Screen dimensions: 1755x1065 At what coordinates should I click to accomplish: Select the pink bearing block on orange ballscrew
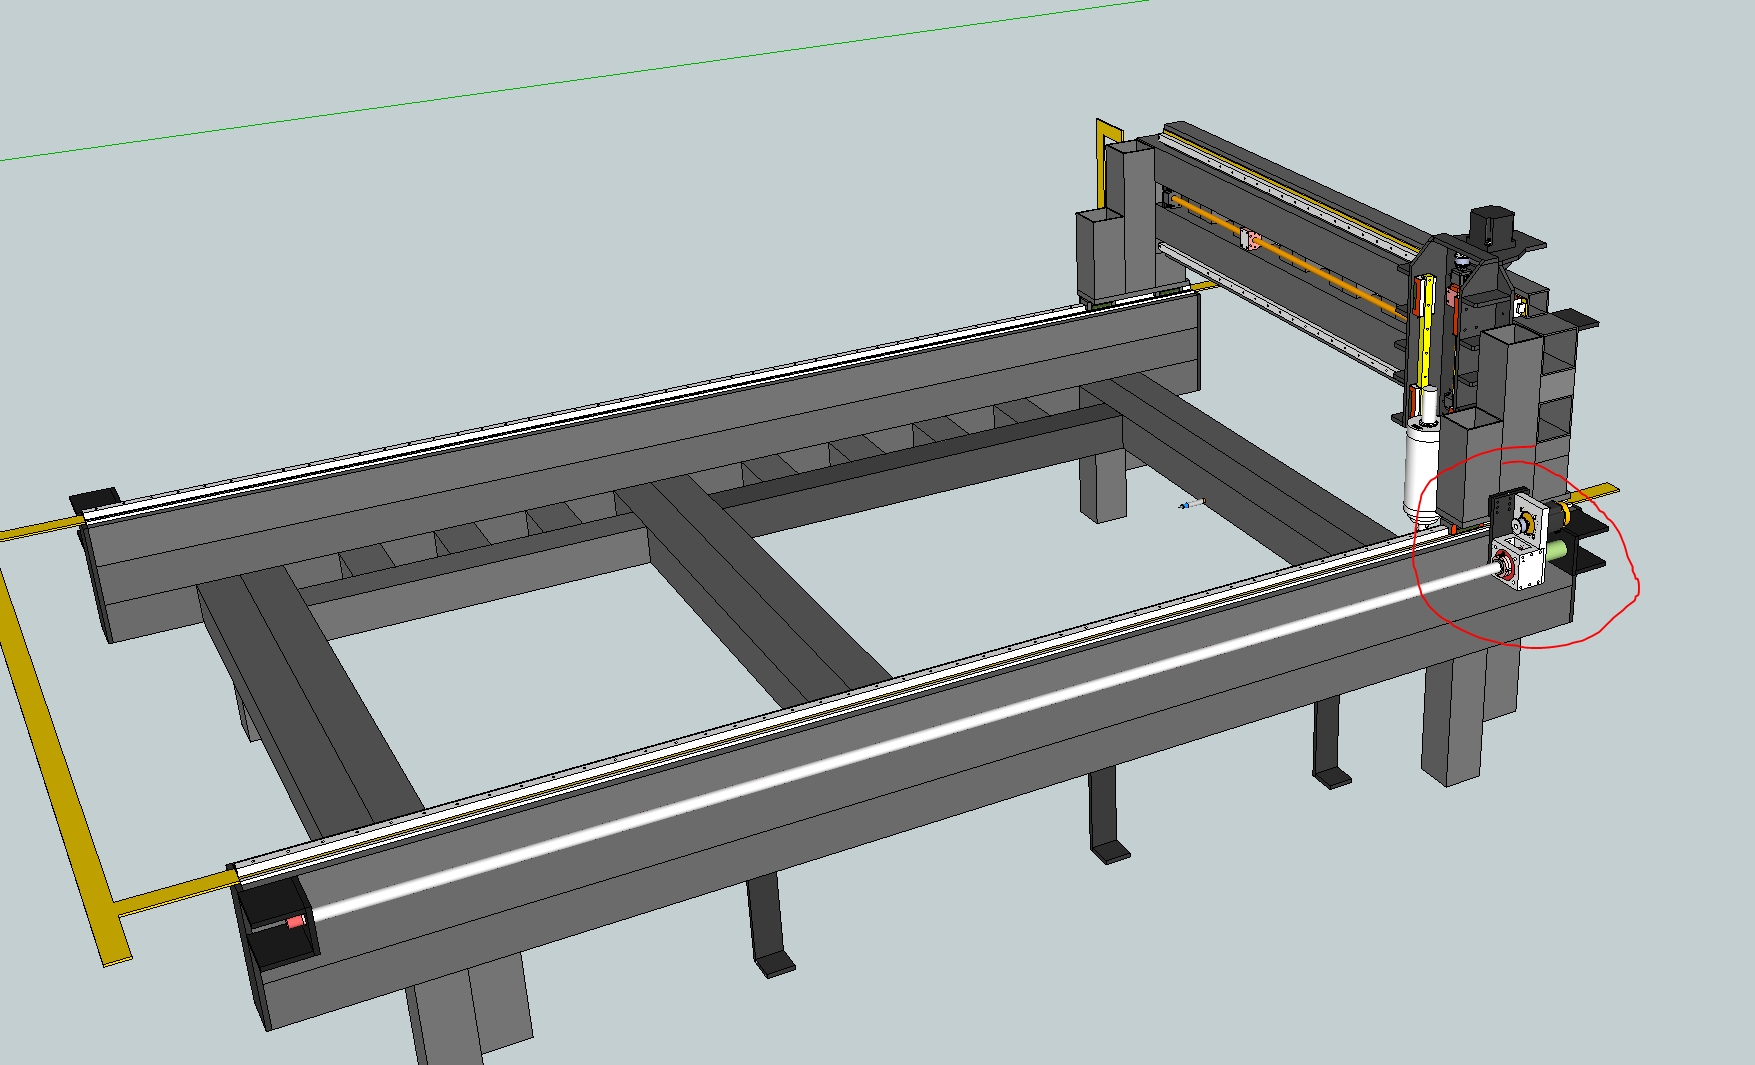pyautogui.click(x=1249, y=240)
